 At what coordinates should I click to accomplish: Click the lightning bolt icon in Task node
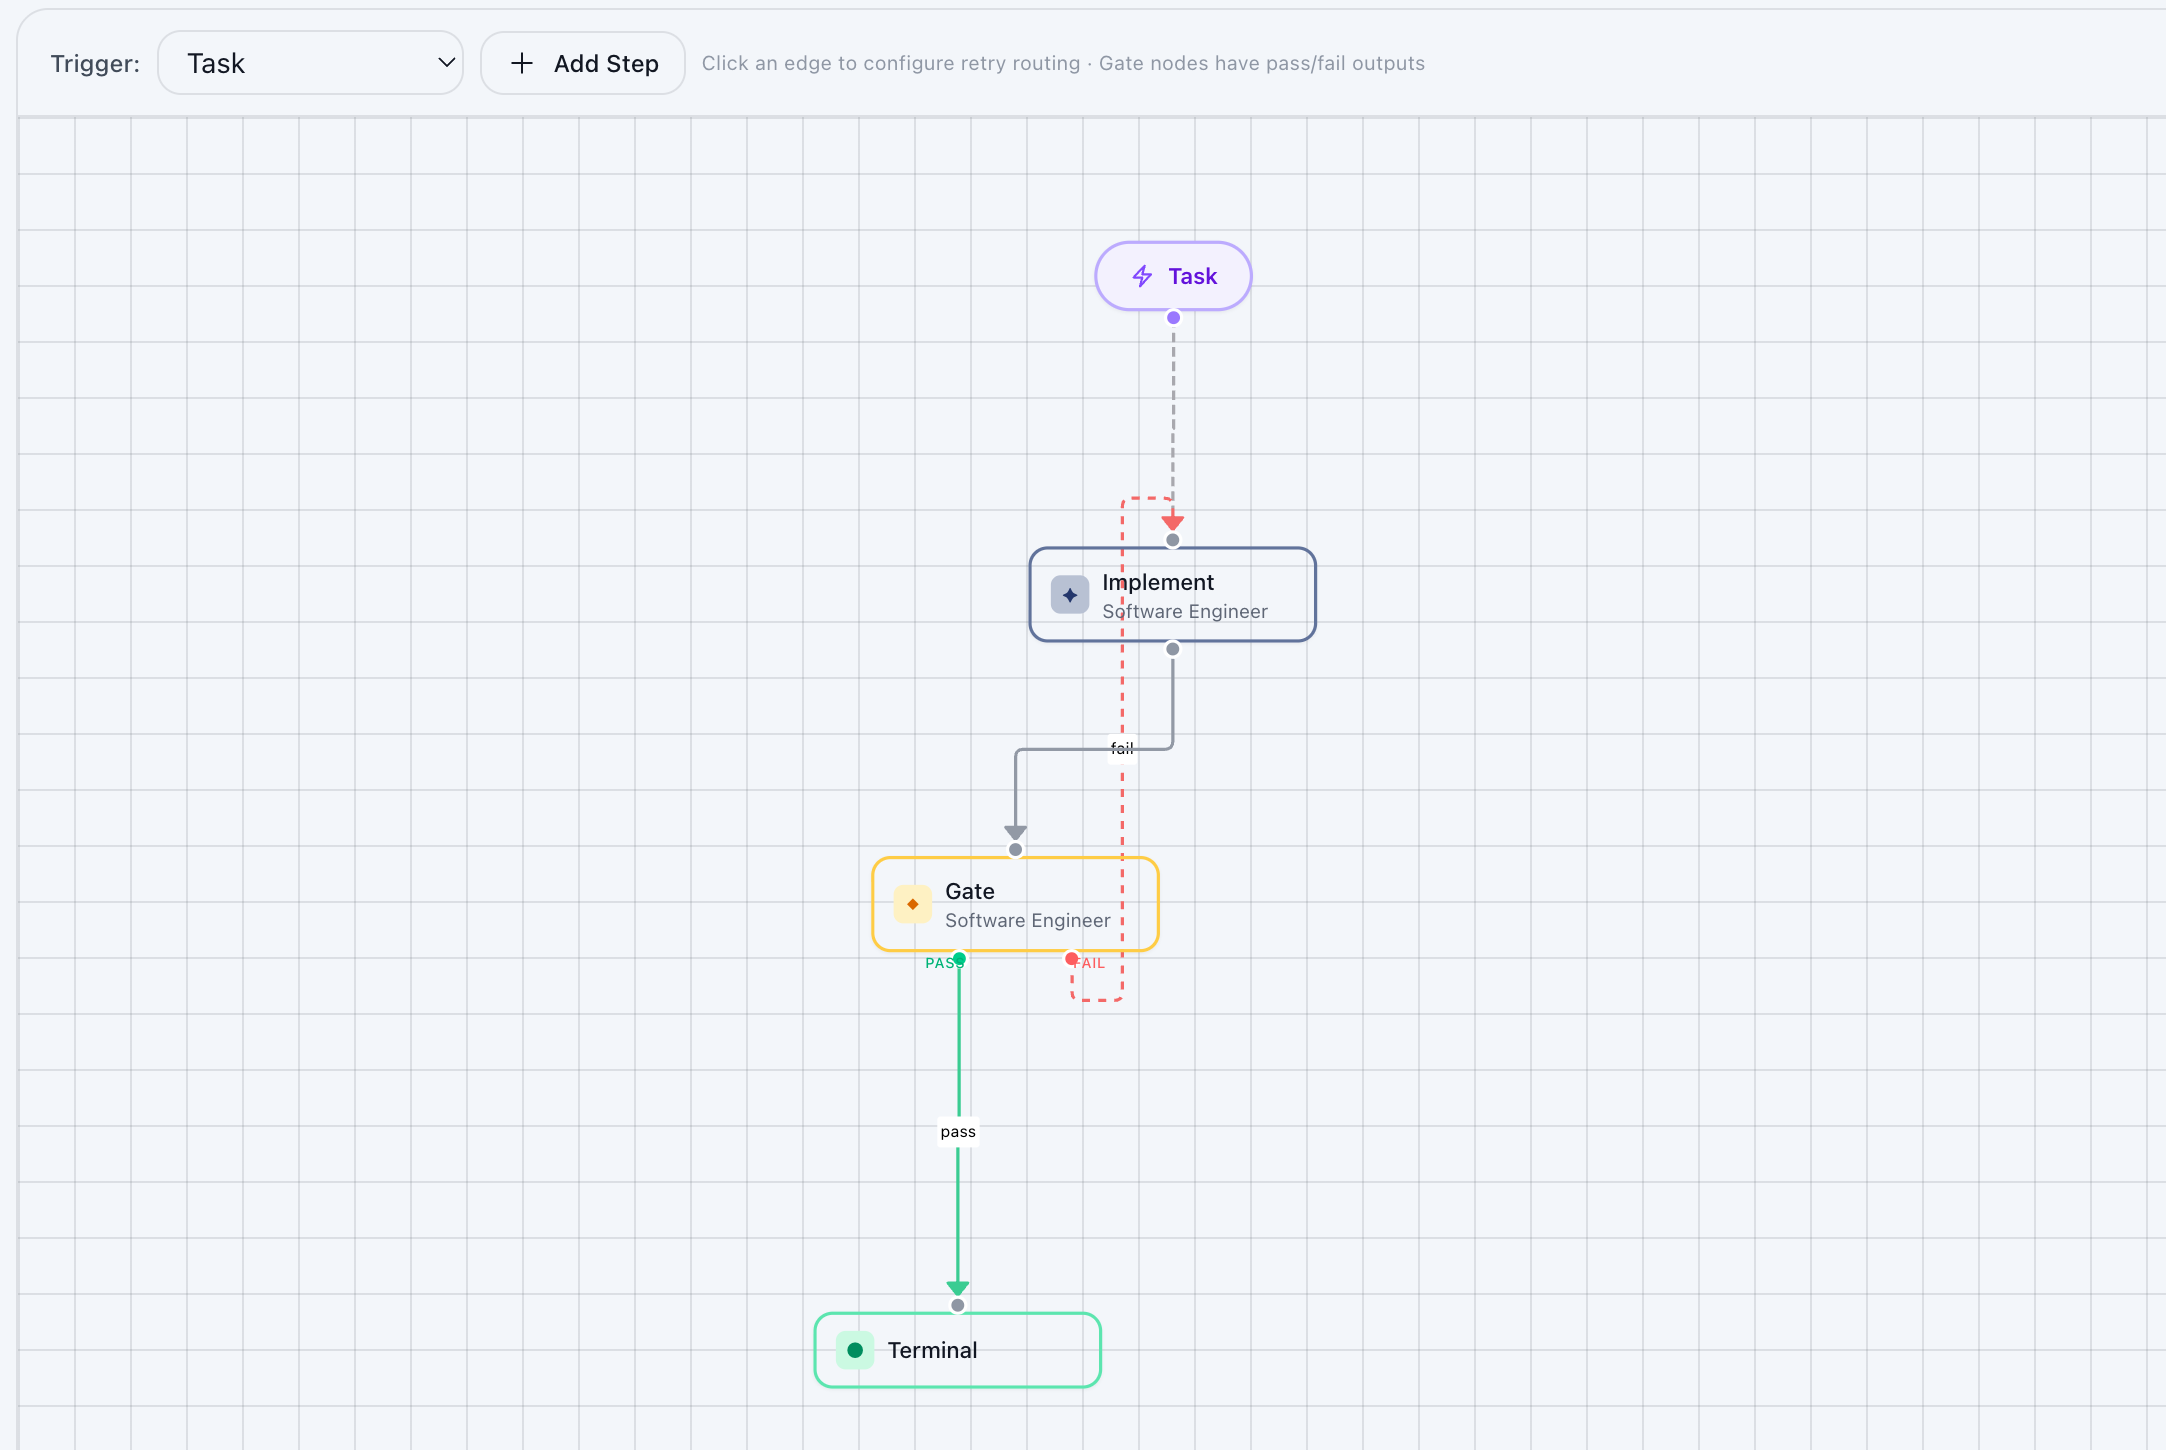point(1142,276)
